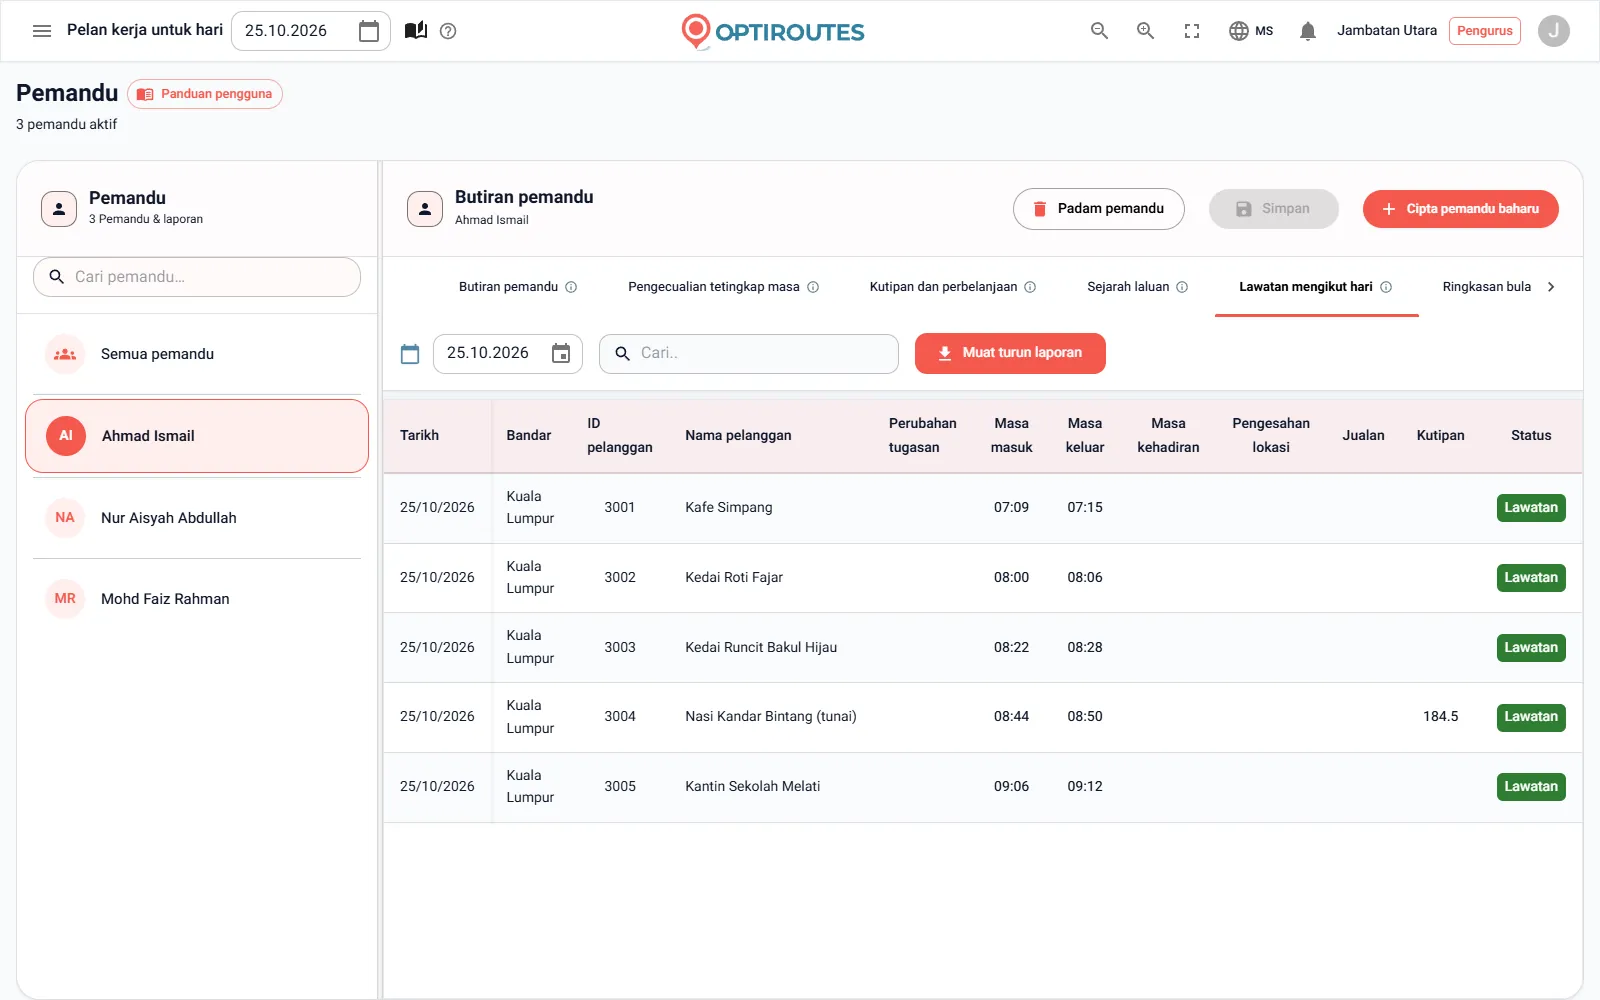Open Ringkasan bulanan tab

1486,287
